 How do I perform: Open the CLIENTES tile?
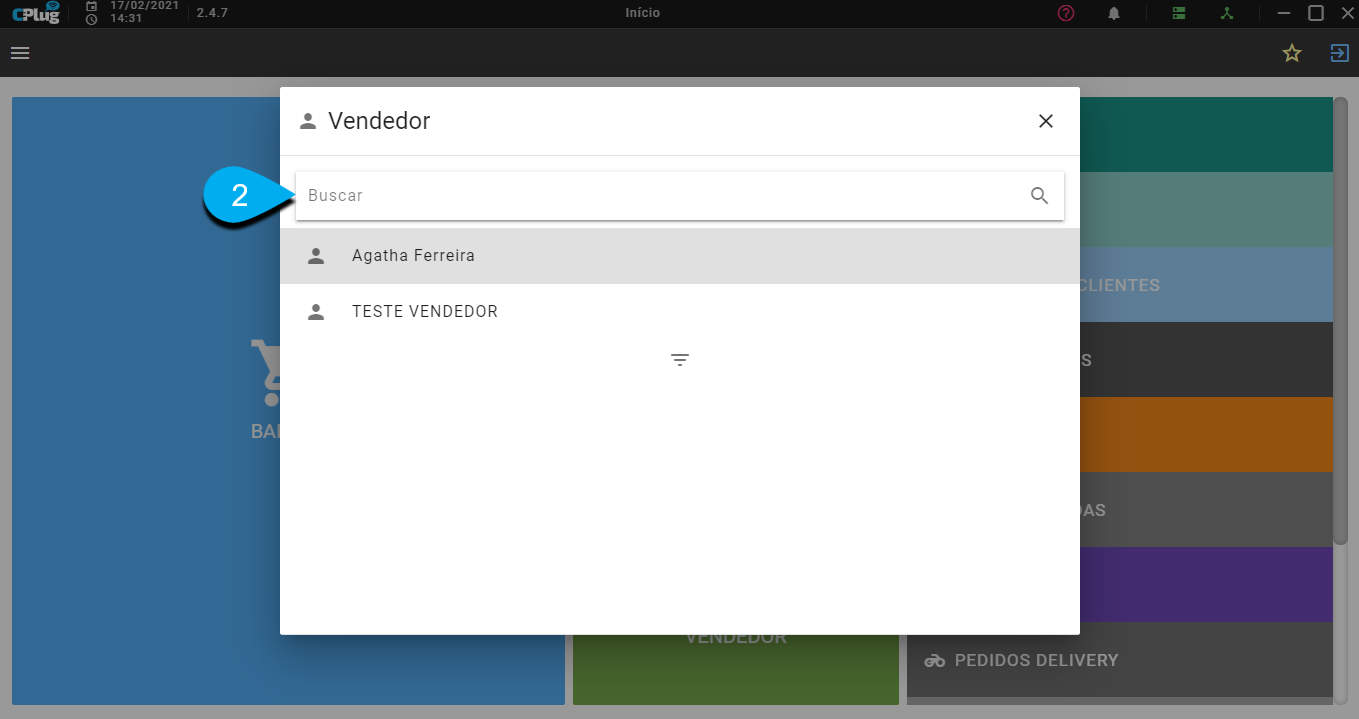click(x=1207, y=285)
